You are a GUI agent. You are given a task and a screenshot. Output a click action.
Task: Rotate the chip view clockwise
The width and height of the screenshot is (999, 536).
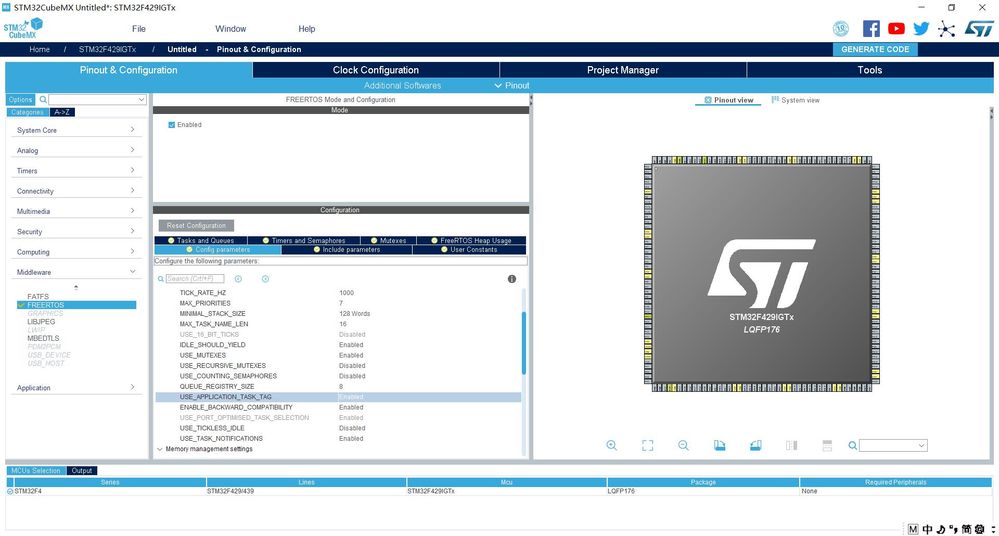[x=719, y=445]
